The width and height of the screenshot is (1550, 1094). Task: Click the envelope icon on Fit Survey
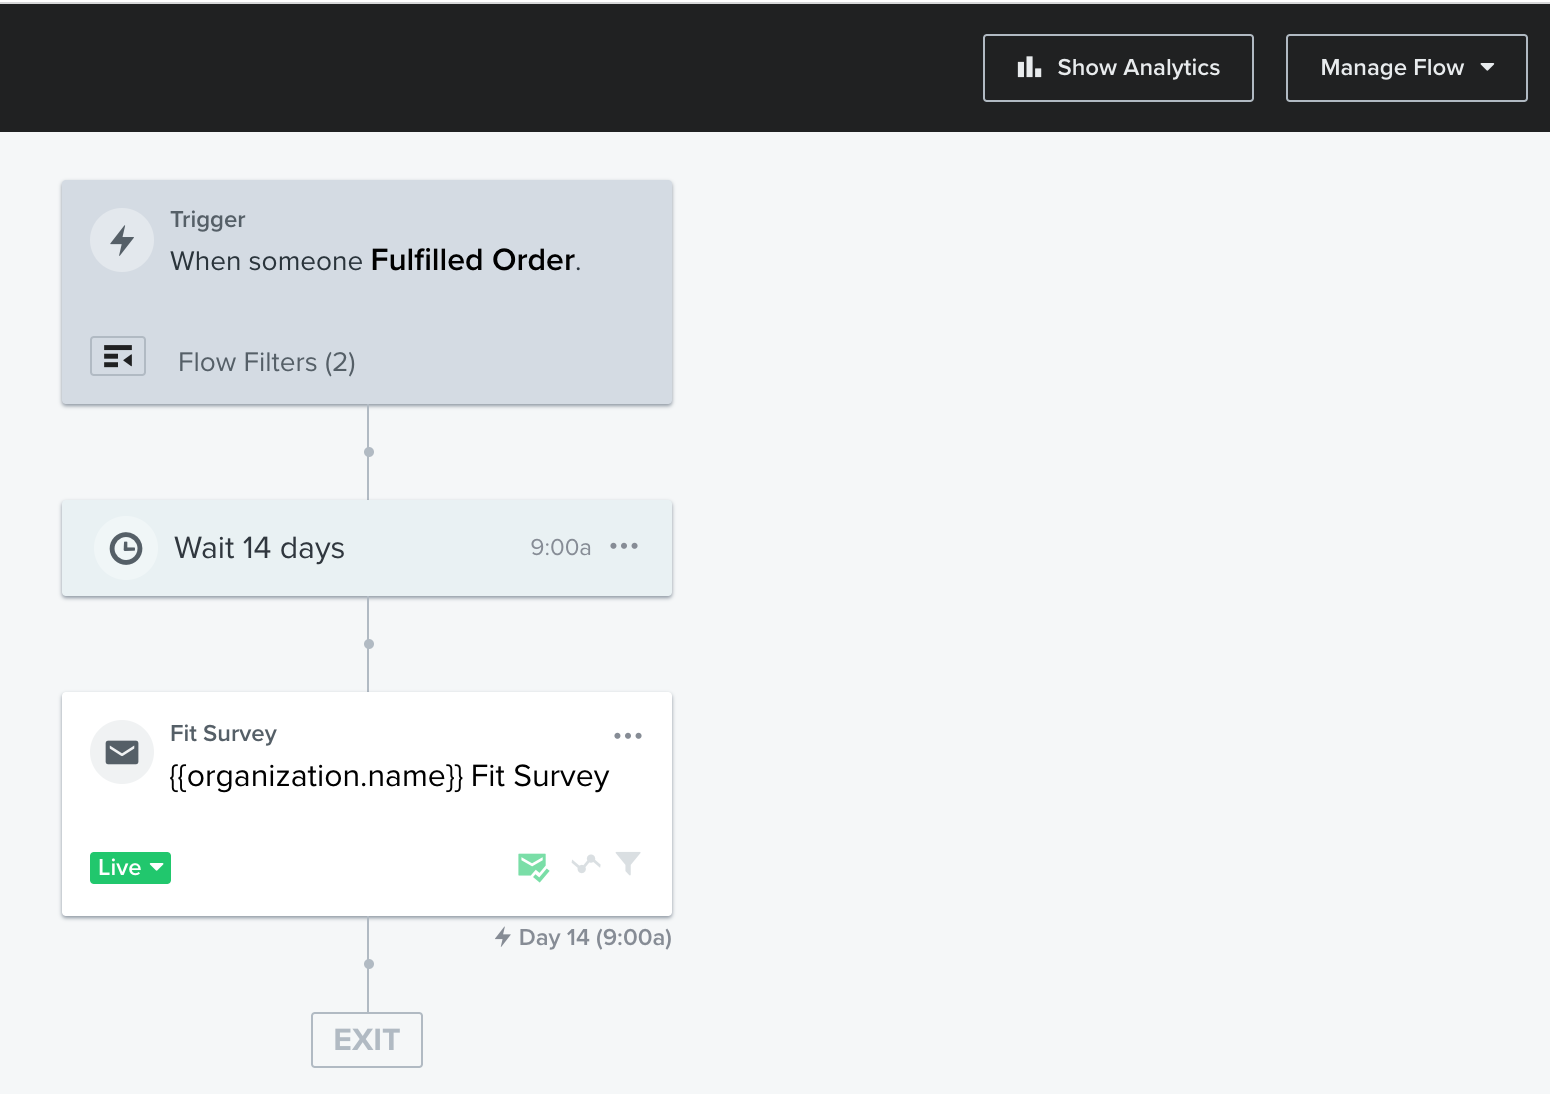pos(122,752)
